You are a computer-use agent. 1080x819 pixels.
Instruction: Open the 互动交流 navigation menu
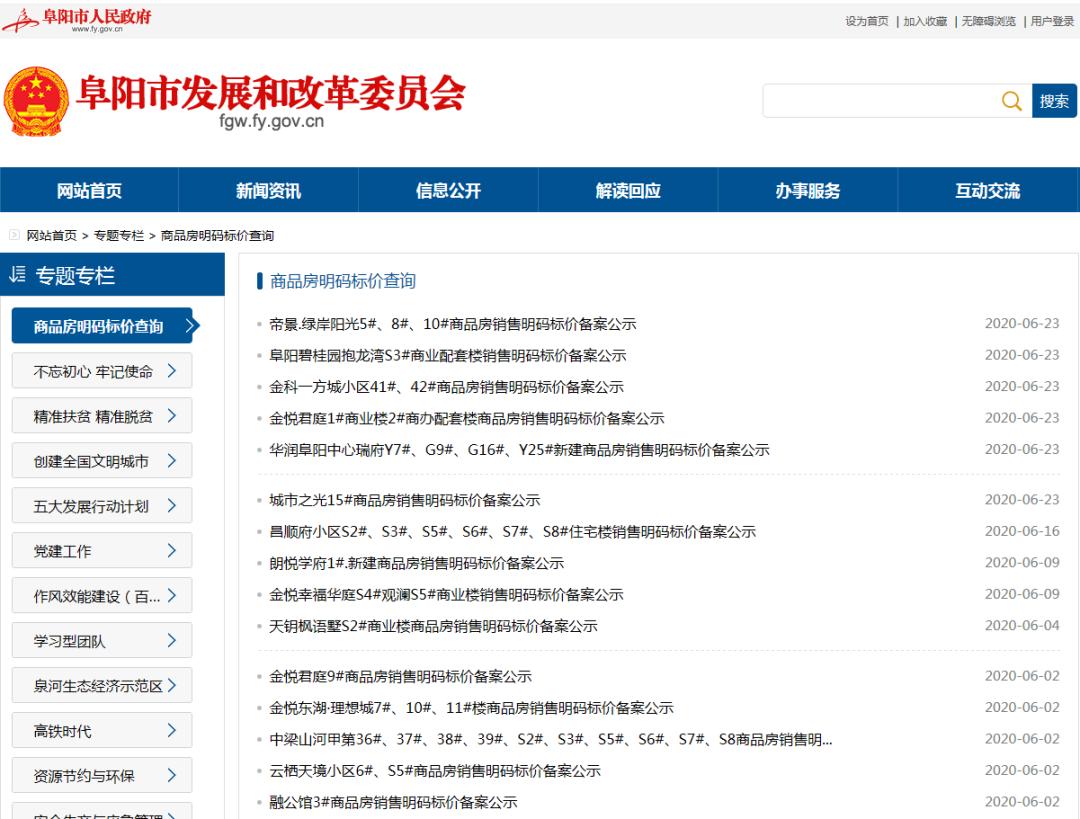(x=986, y=190)
